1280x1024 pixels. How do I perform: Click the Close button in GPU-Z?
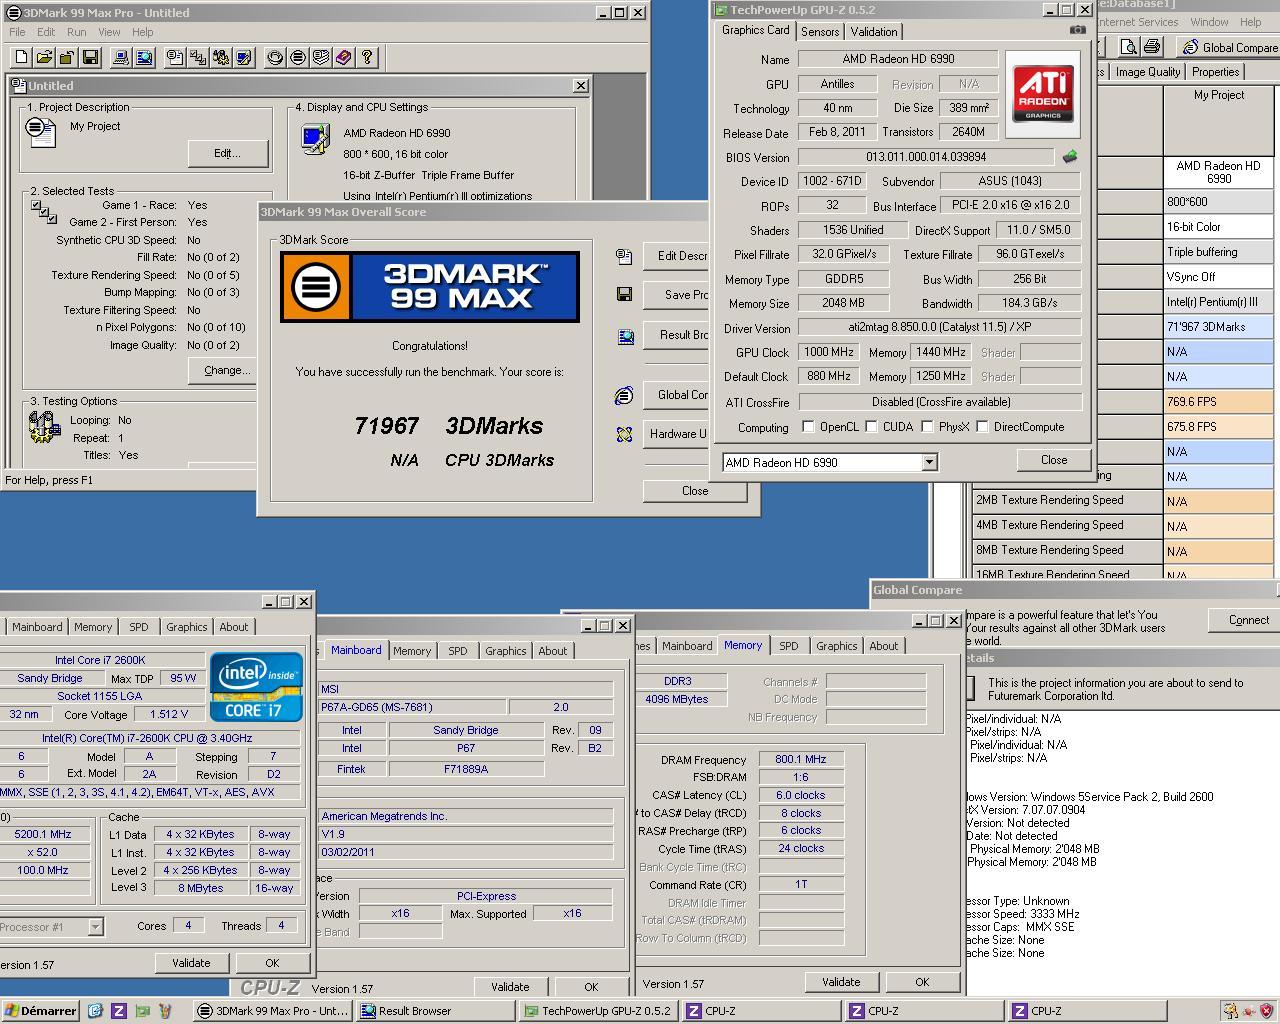tap(1054, 460)
